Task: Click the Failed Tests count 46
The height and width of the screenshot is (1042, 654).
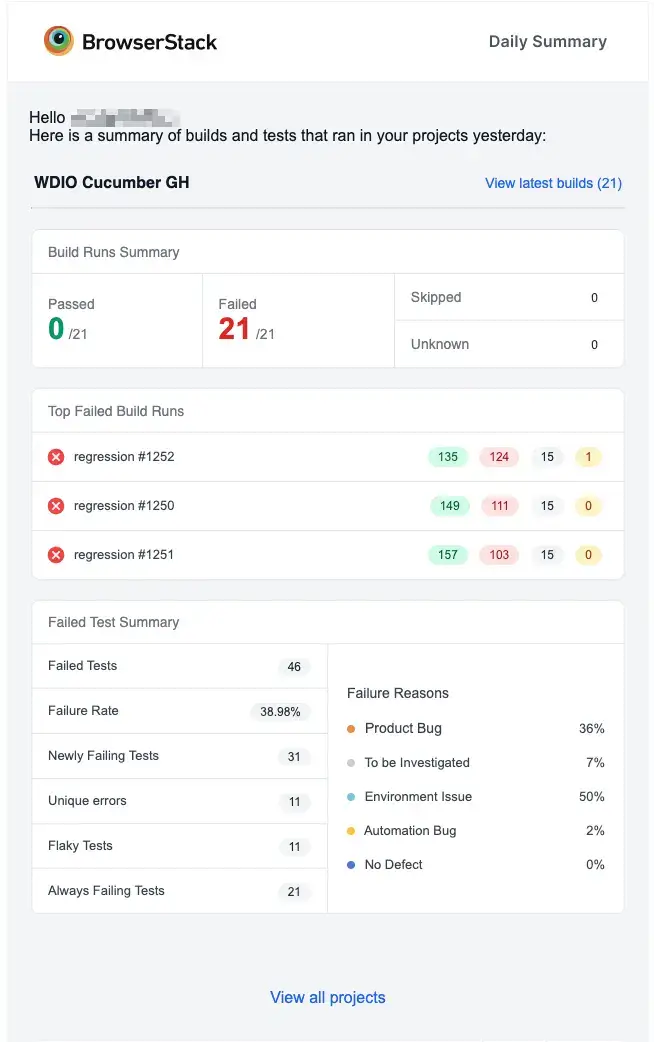Action: click(294, 667)
